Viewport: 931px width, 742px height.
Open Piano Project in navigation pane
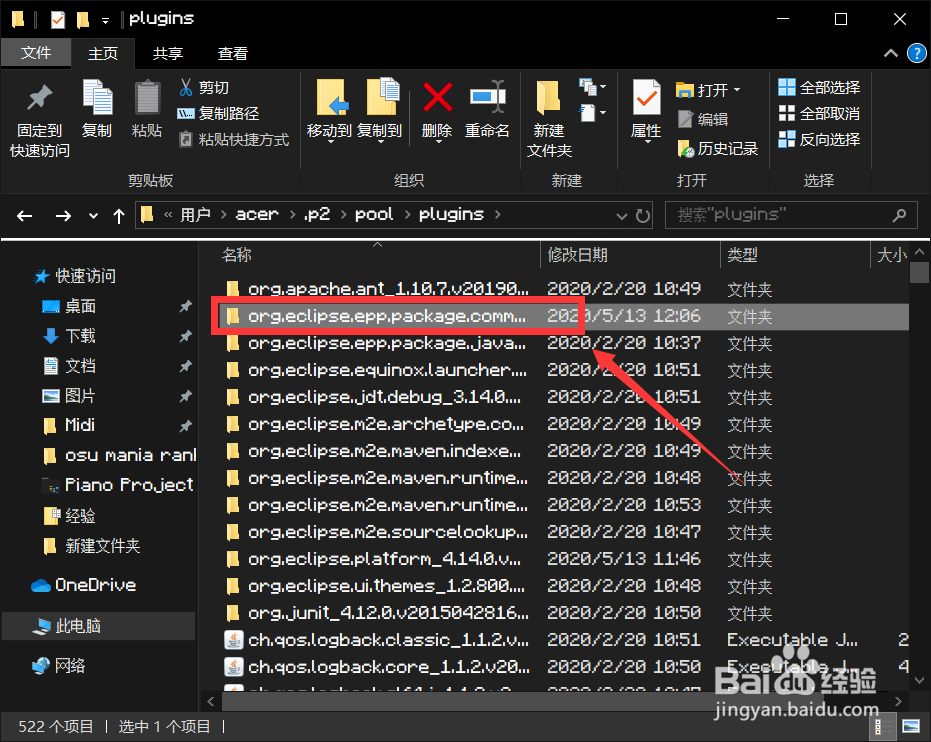tap(119, 485)
